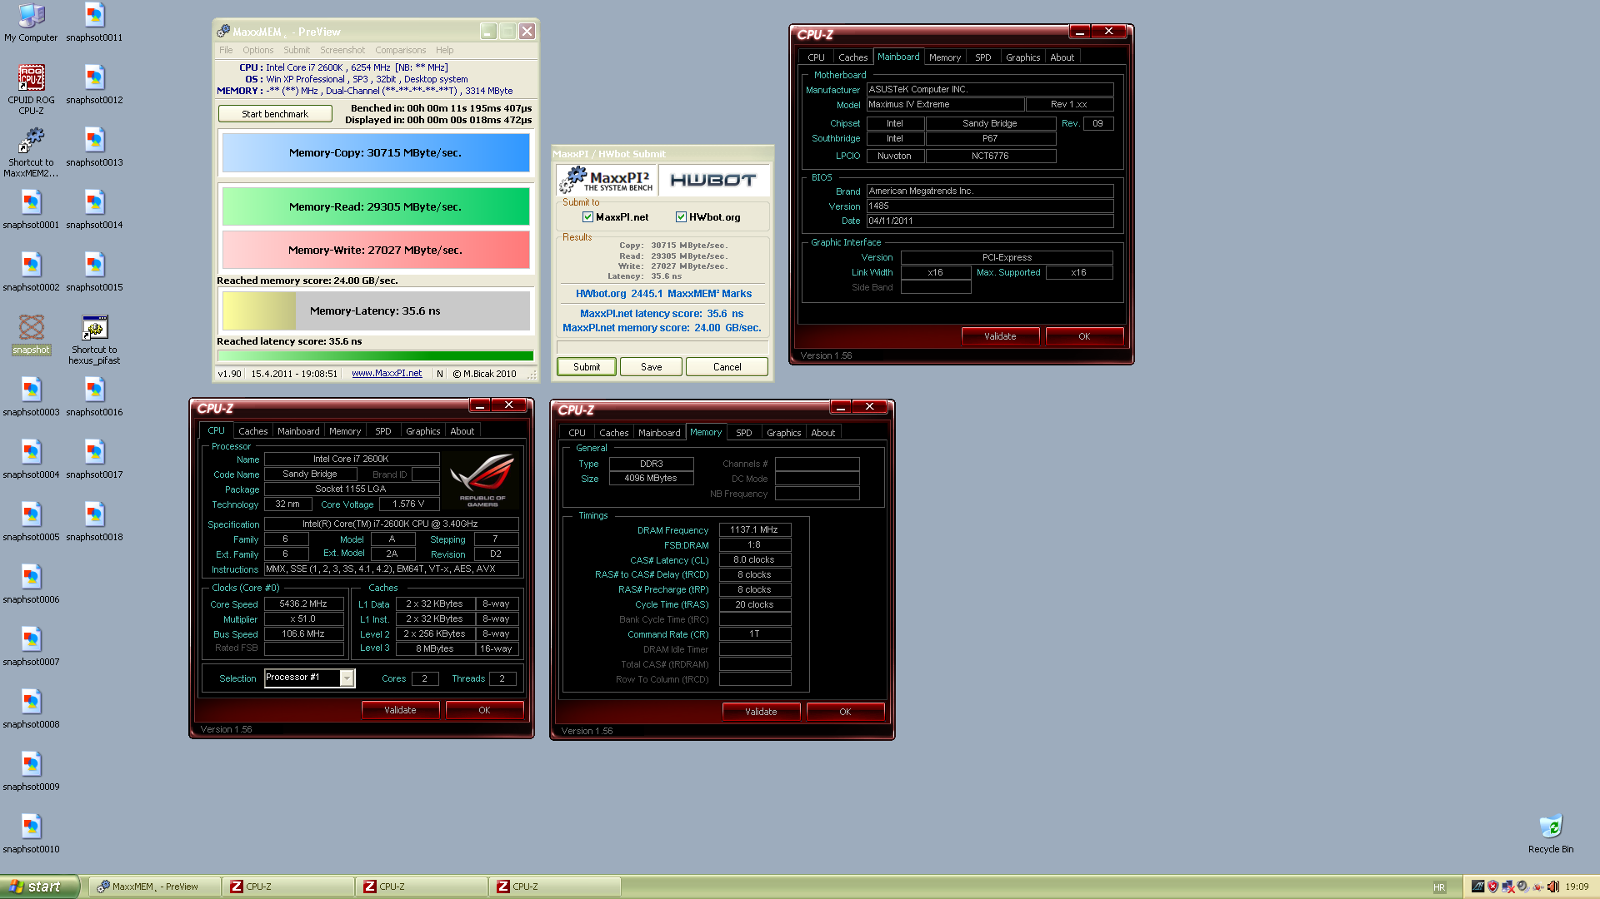This screenshot has height=899, width=1600.
Task: Click the Core Speed value field in CPU-Z
Action: point(303,604)
